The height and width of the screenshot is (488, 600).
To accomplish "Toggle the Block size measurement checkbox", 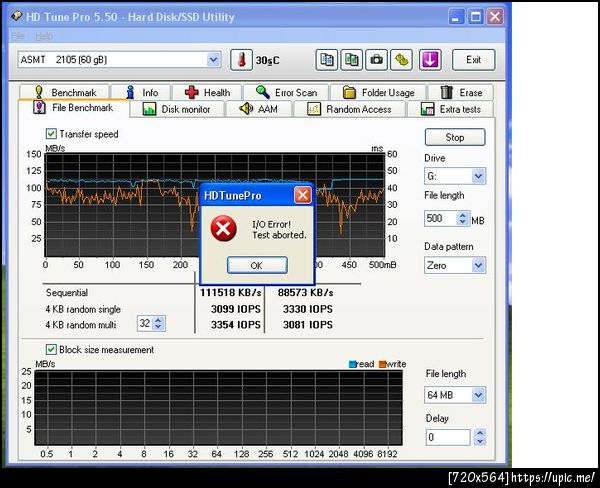I will 51,349.
